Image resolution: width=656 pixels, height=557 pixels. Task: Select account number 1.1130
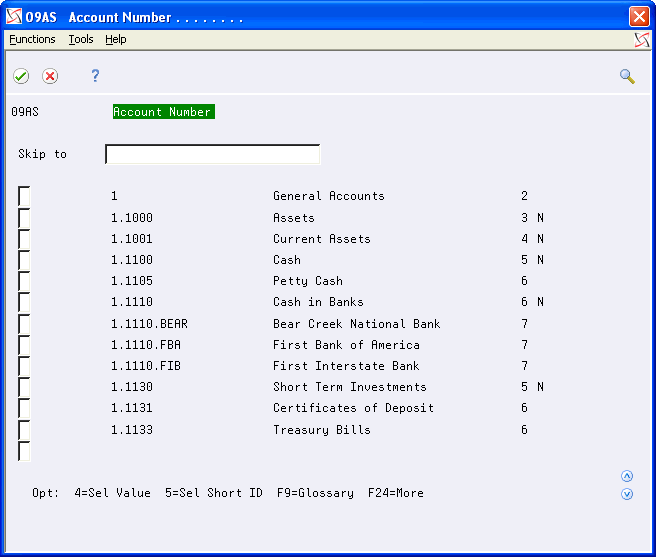[132, 387]
